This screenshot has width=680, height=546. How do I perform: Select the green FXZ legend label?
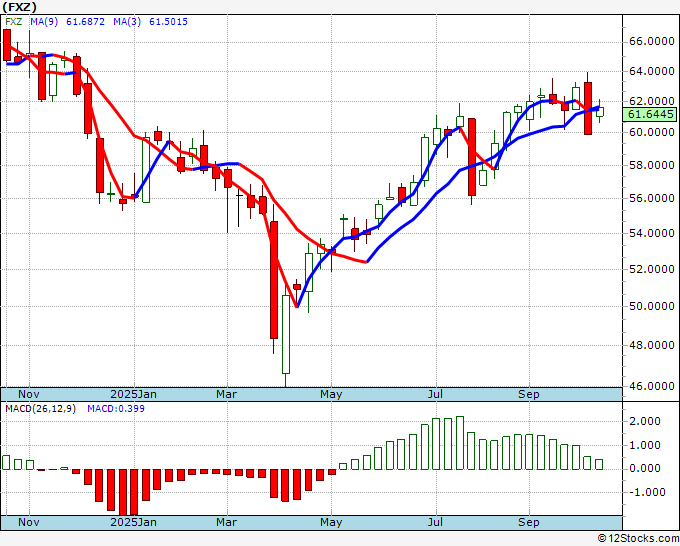tap(14, 22)
